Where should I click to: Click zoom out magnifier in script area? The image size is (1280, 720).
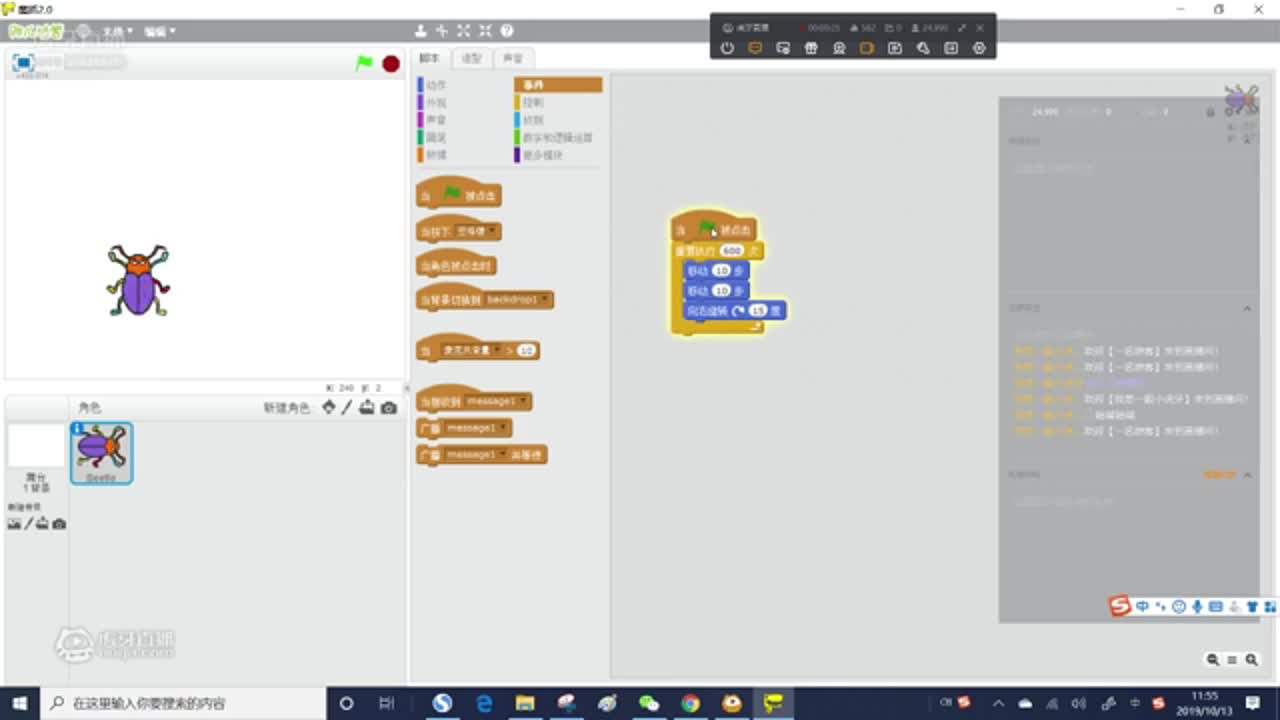(1213, 660)
